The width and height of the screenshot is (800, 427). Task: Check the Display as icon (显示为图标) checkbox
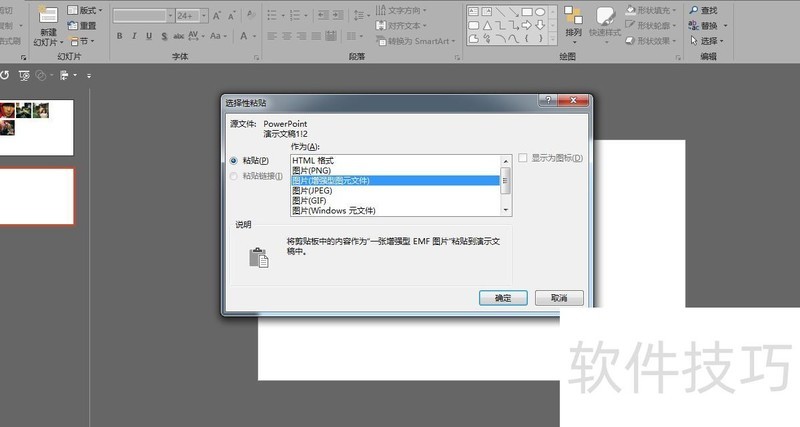coord(522,158)
